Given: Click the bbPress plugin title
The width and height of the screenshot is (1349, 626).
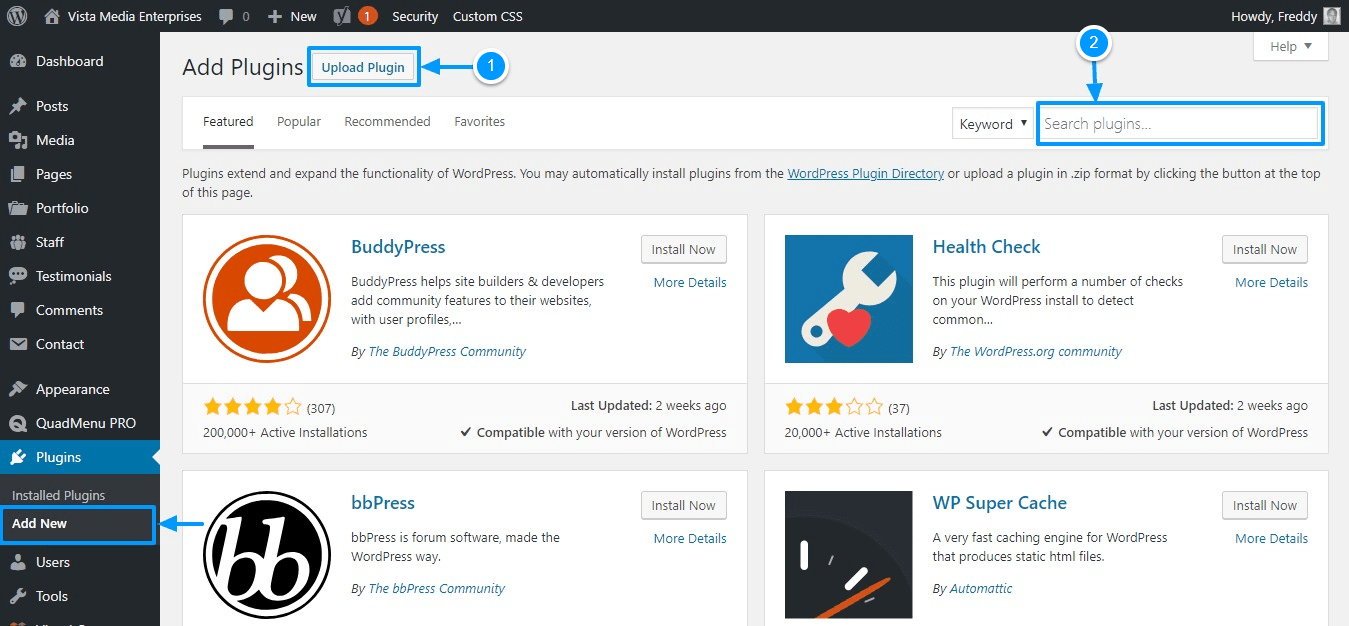Looking at the screenshot, I should pos(383,503).
